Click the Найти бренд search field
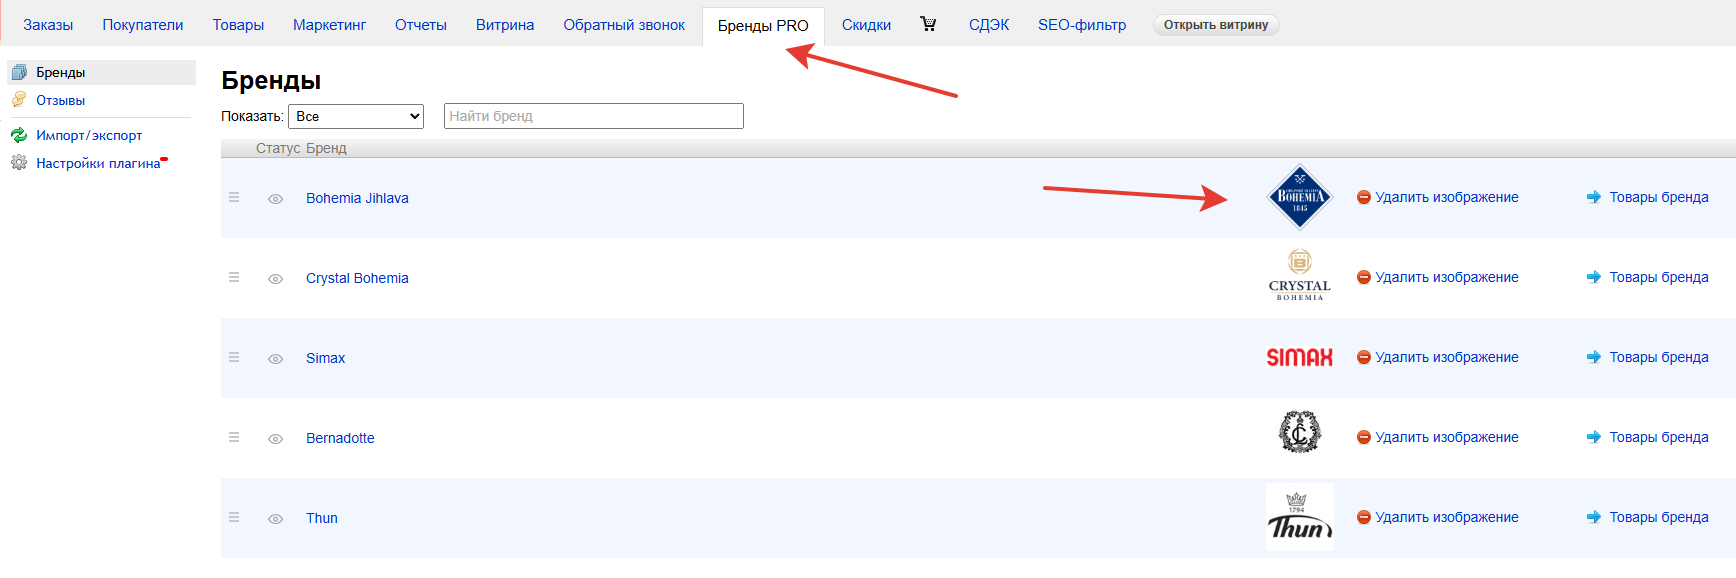The height and width of the screenshot is (578, 1736). point(593,116)
